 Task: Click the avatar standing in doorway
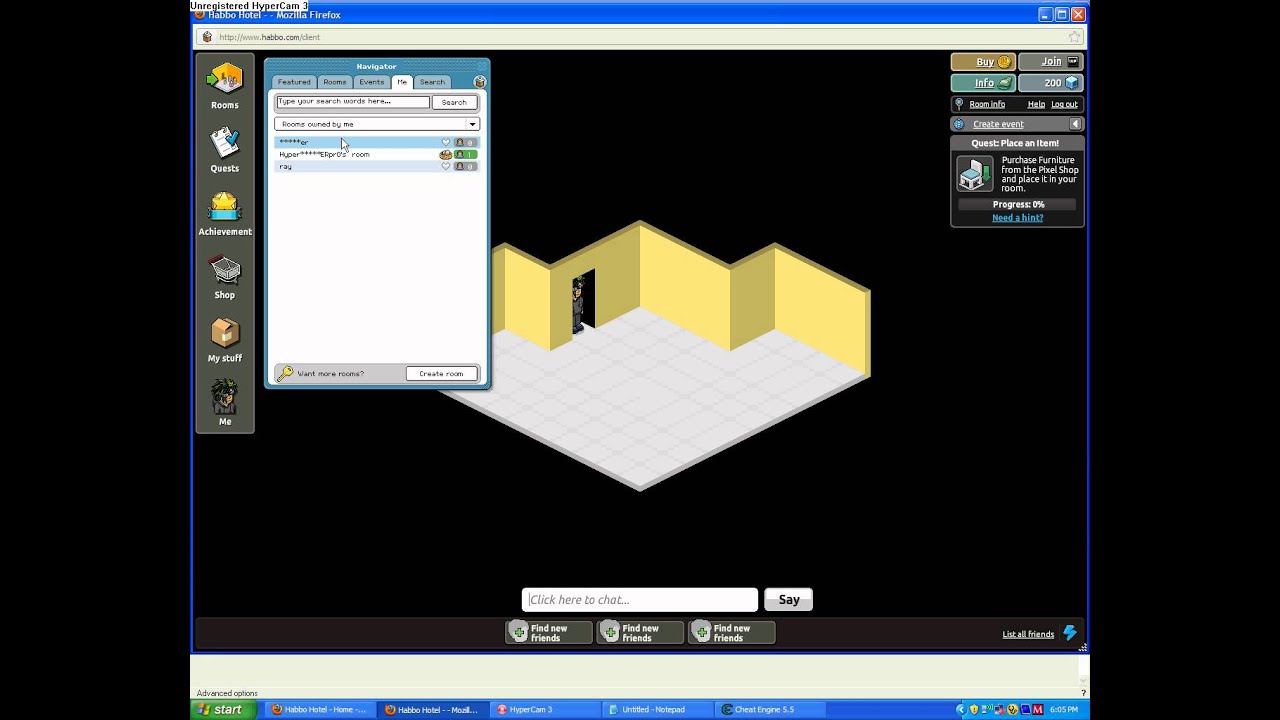578,306
